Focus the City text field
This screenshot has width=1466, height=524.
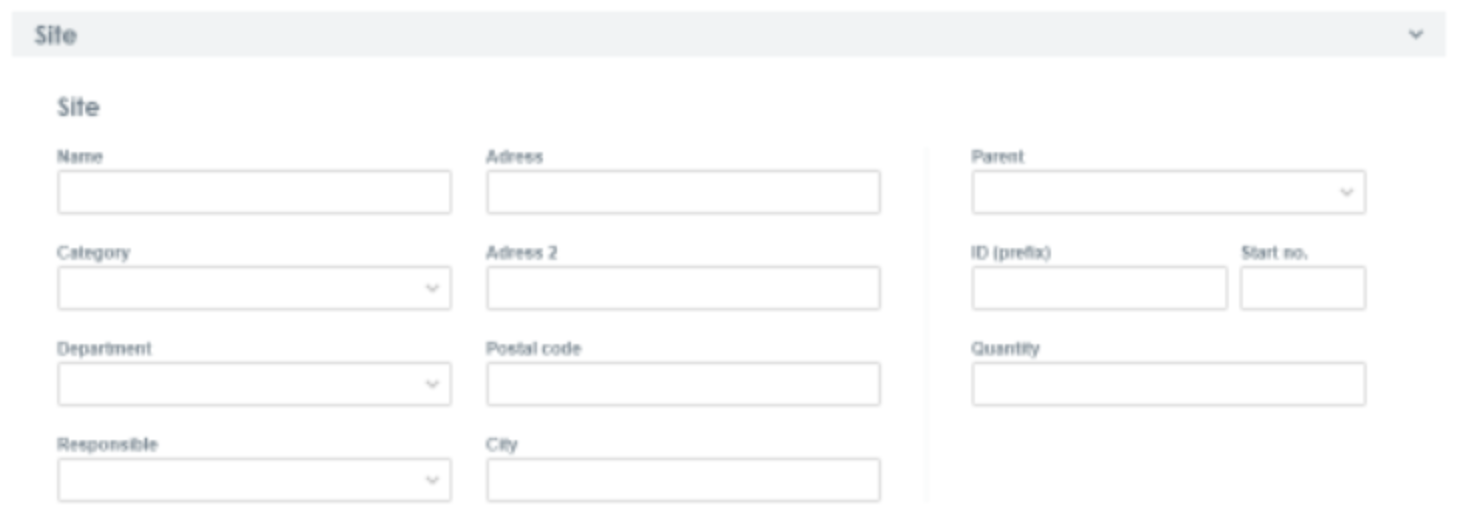click(x=683, y=480)
